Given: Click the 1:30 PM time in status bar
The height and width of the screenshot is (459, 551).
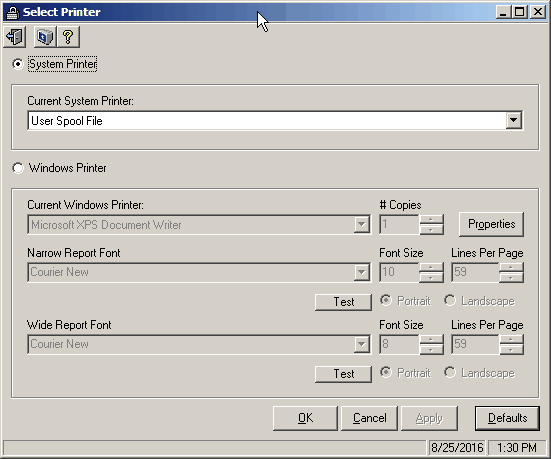Looking at the screenshot, I should (x=517, y=448).
